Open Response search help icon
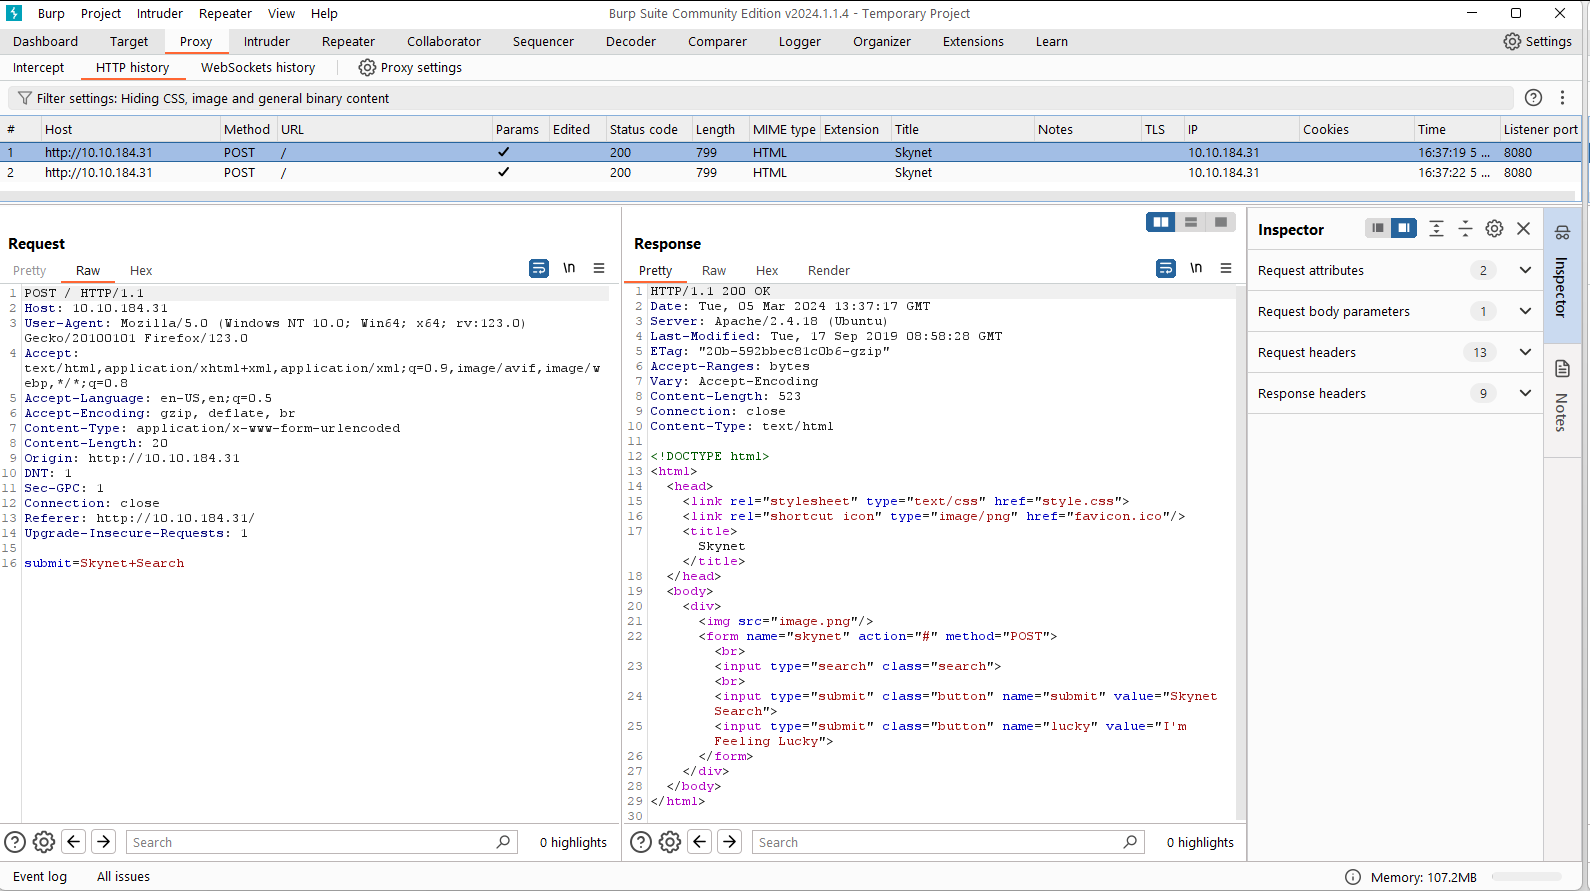Image resolution: width=1590 pixels, height=891 pixels. pyautogui.click(x=641, y=842)
